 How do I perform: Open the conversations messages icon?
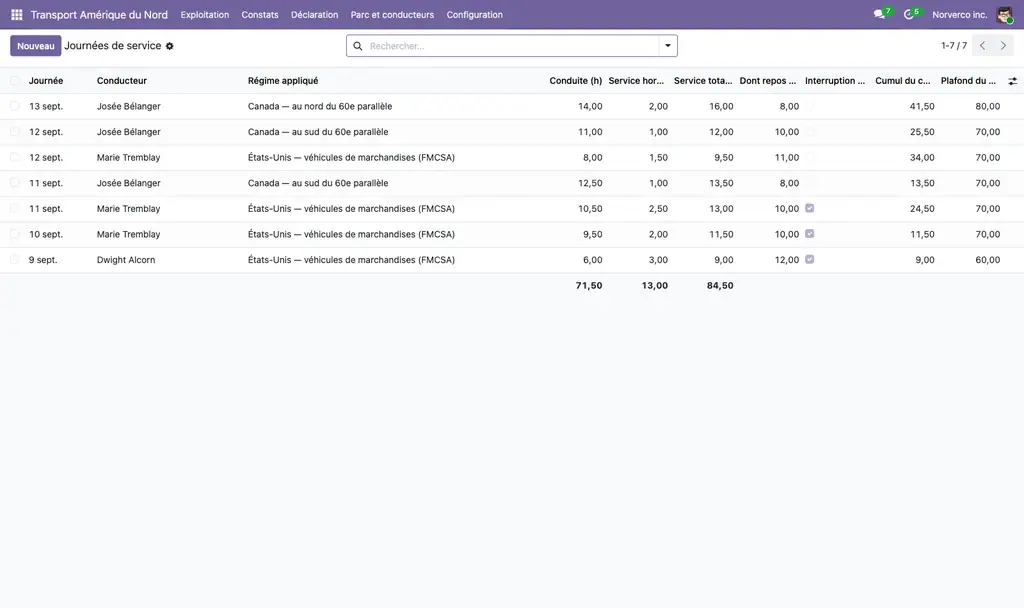[879, 14]
